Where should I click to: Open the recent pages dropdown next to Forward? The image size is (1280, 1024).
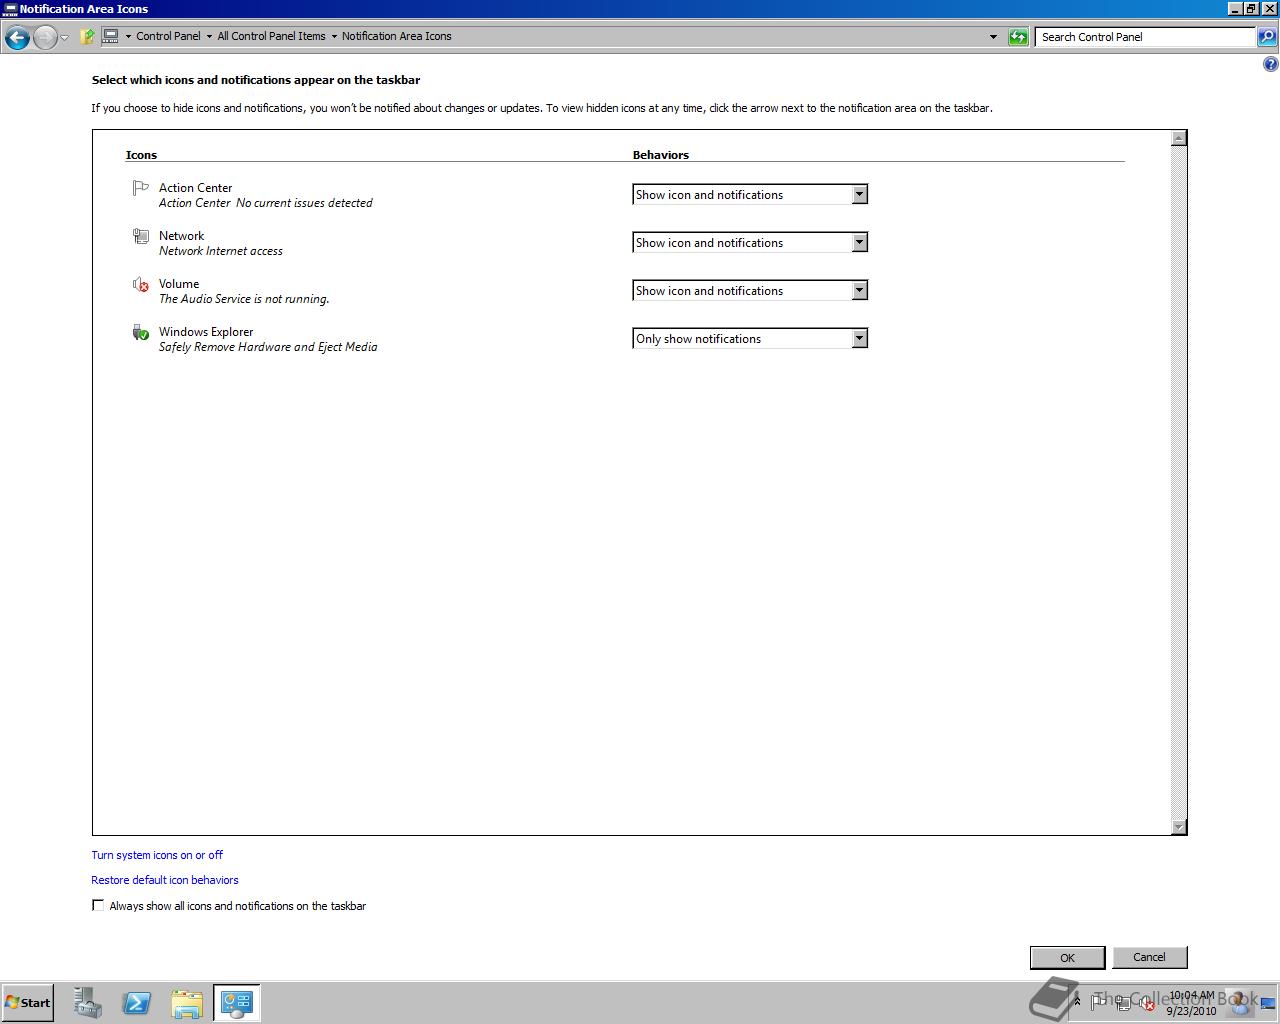64,38
